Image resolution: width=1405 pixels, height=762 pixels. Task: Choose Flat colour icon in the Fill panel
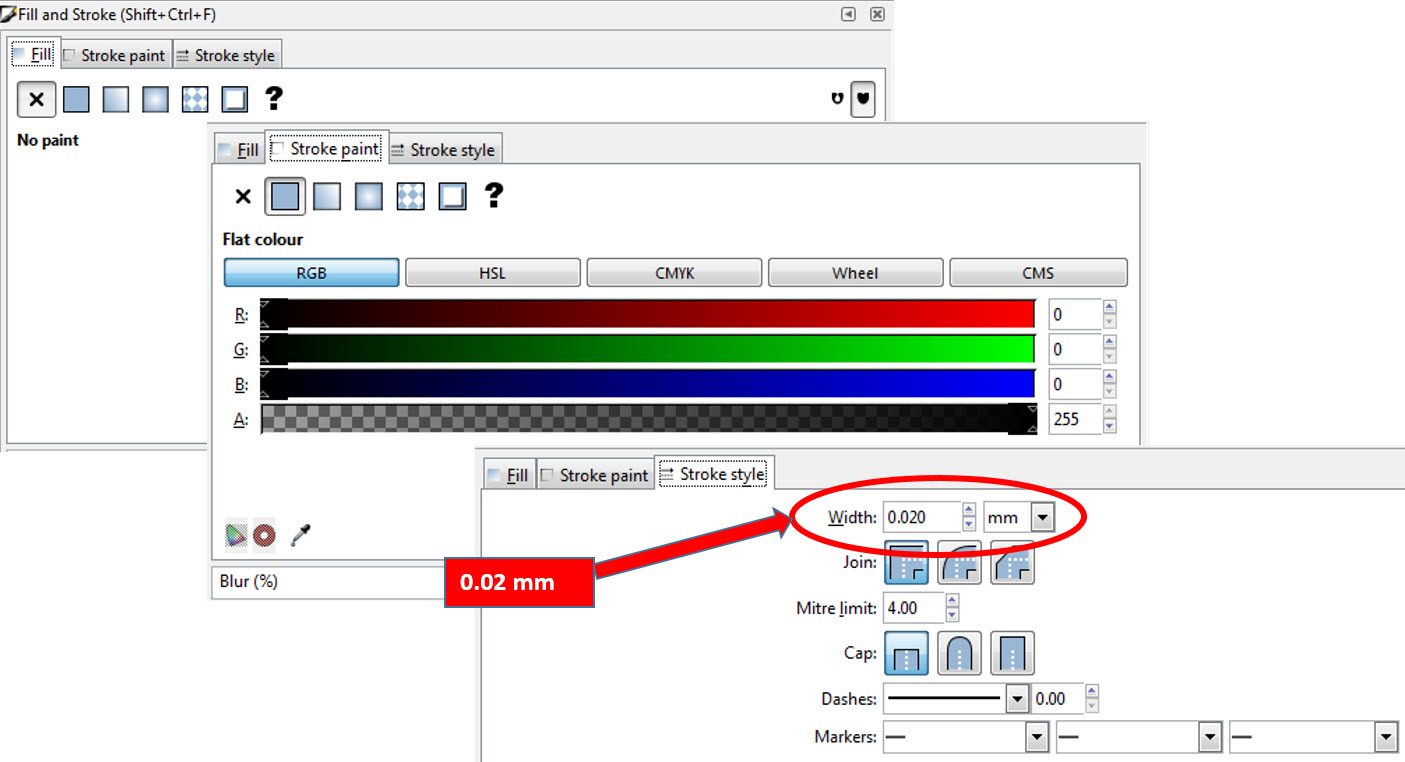pyautogui.click(x=76, y=99)
